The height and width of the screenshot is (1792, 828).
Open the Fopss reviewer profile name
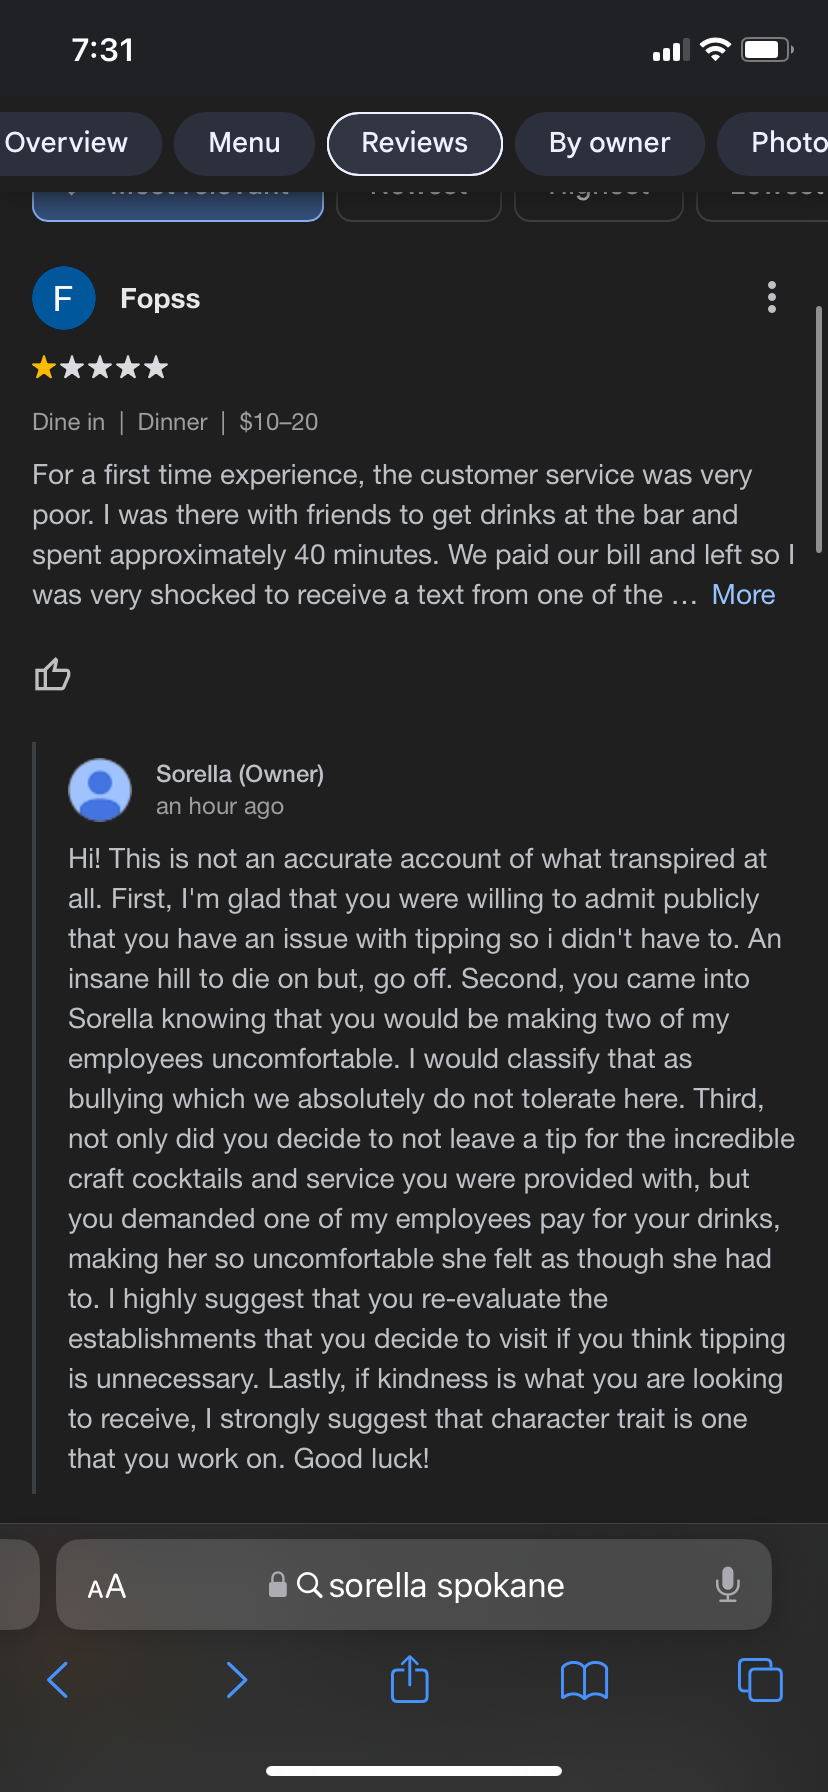coord(160,299)
